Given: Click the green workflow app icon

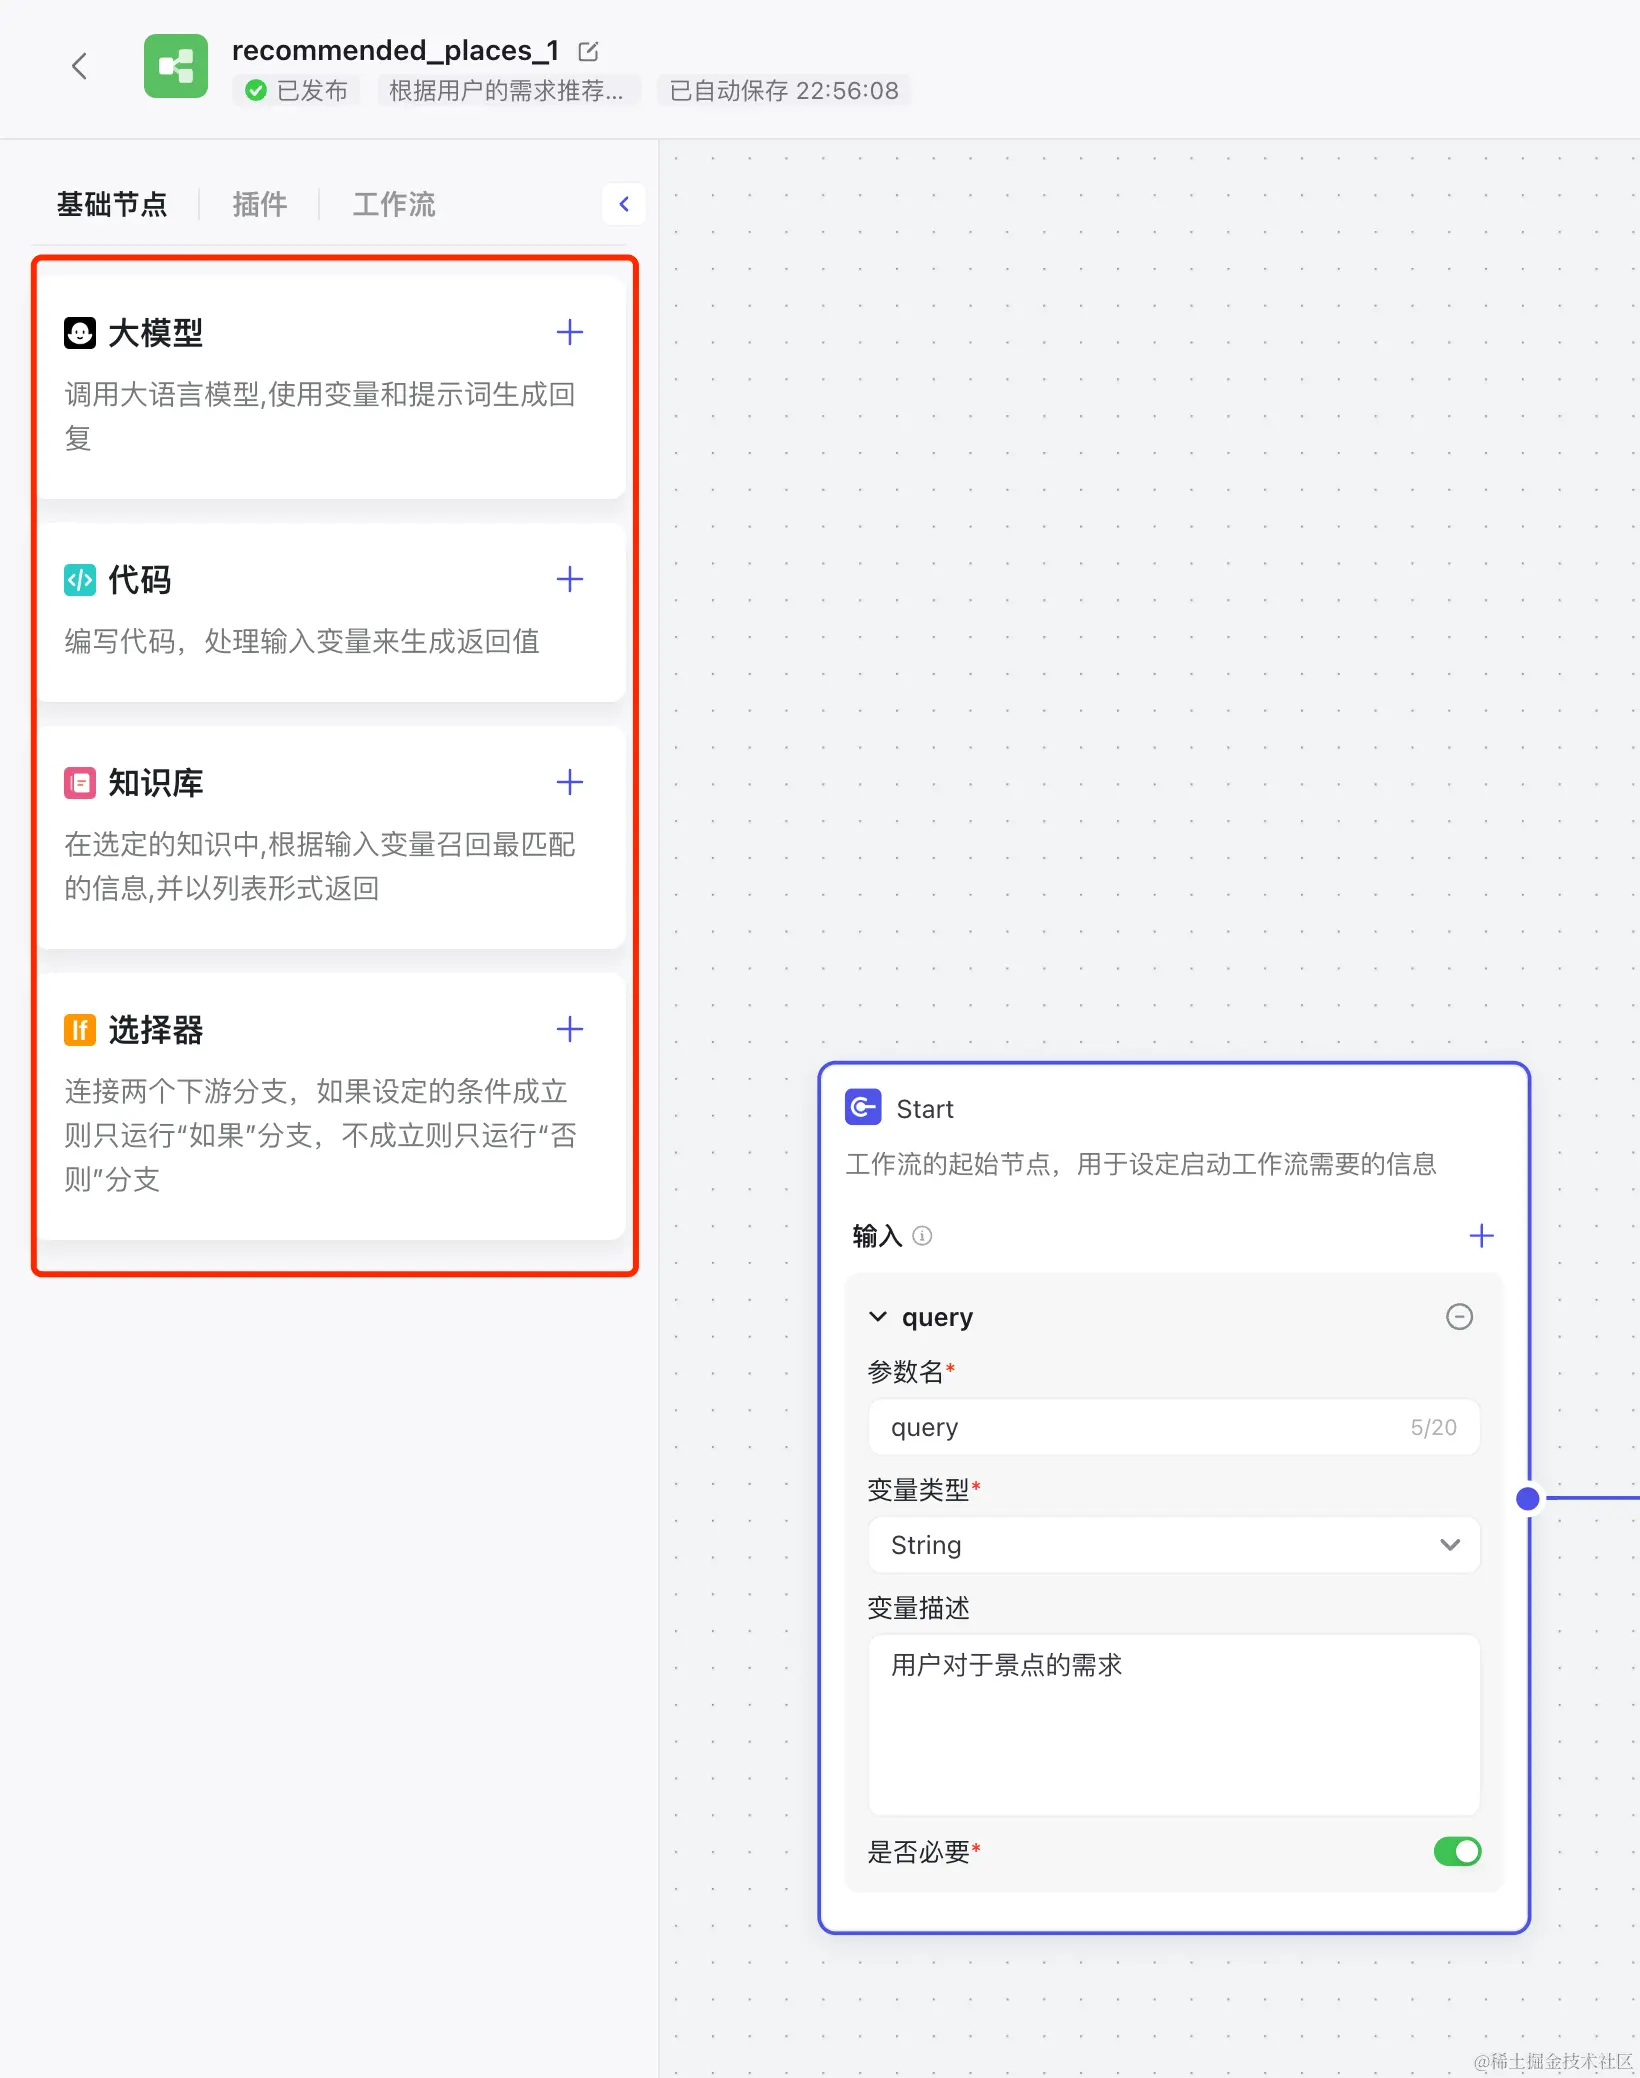Looking at the screenshot, I should 176,66.
